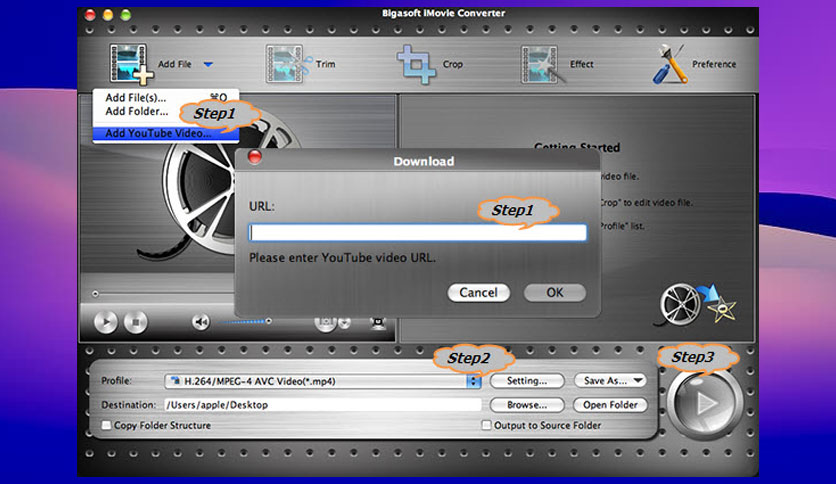Open the Save As... dropdown

[610, 381]
